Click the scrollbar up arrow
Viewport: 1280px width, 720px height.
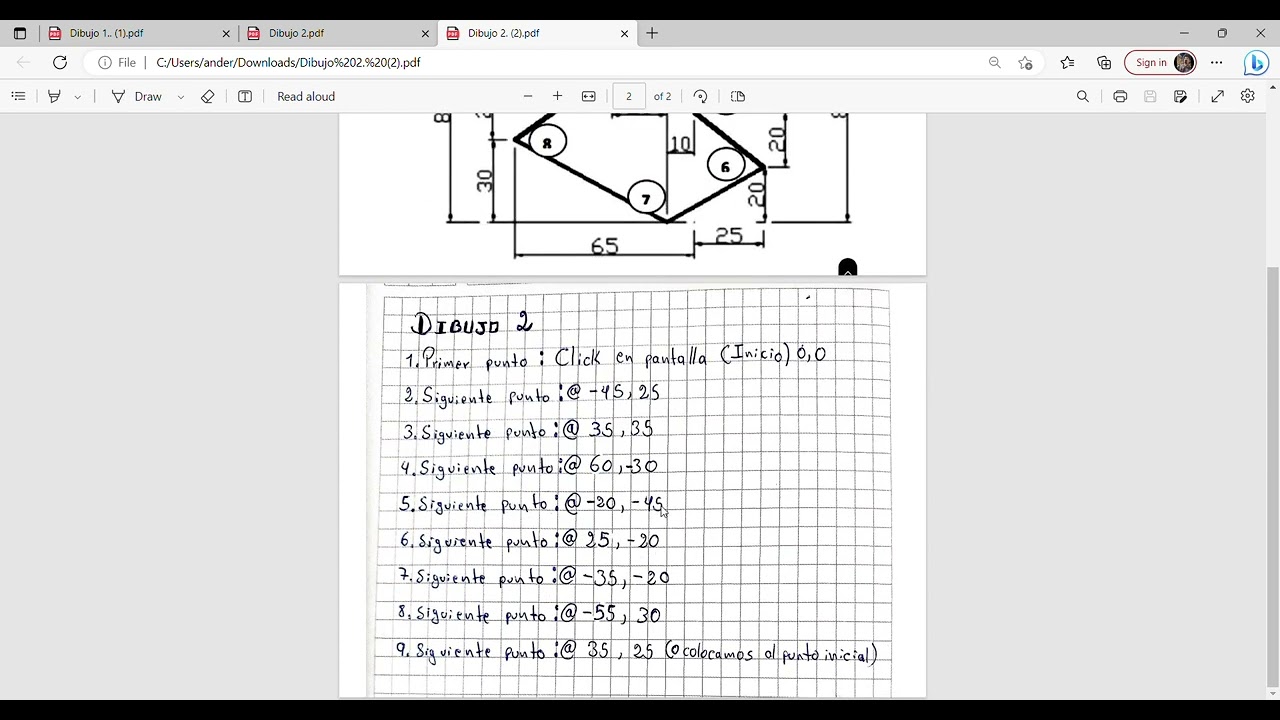(1272, 89)
